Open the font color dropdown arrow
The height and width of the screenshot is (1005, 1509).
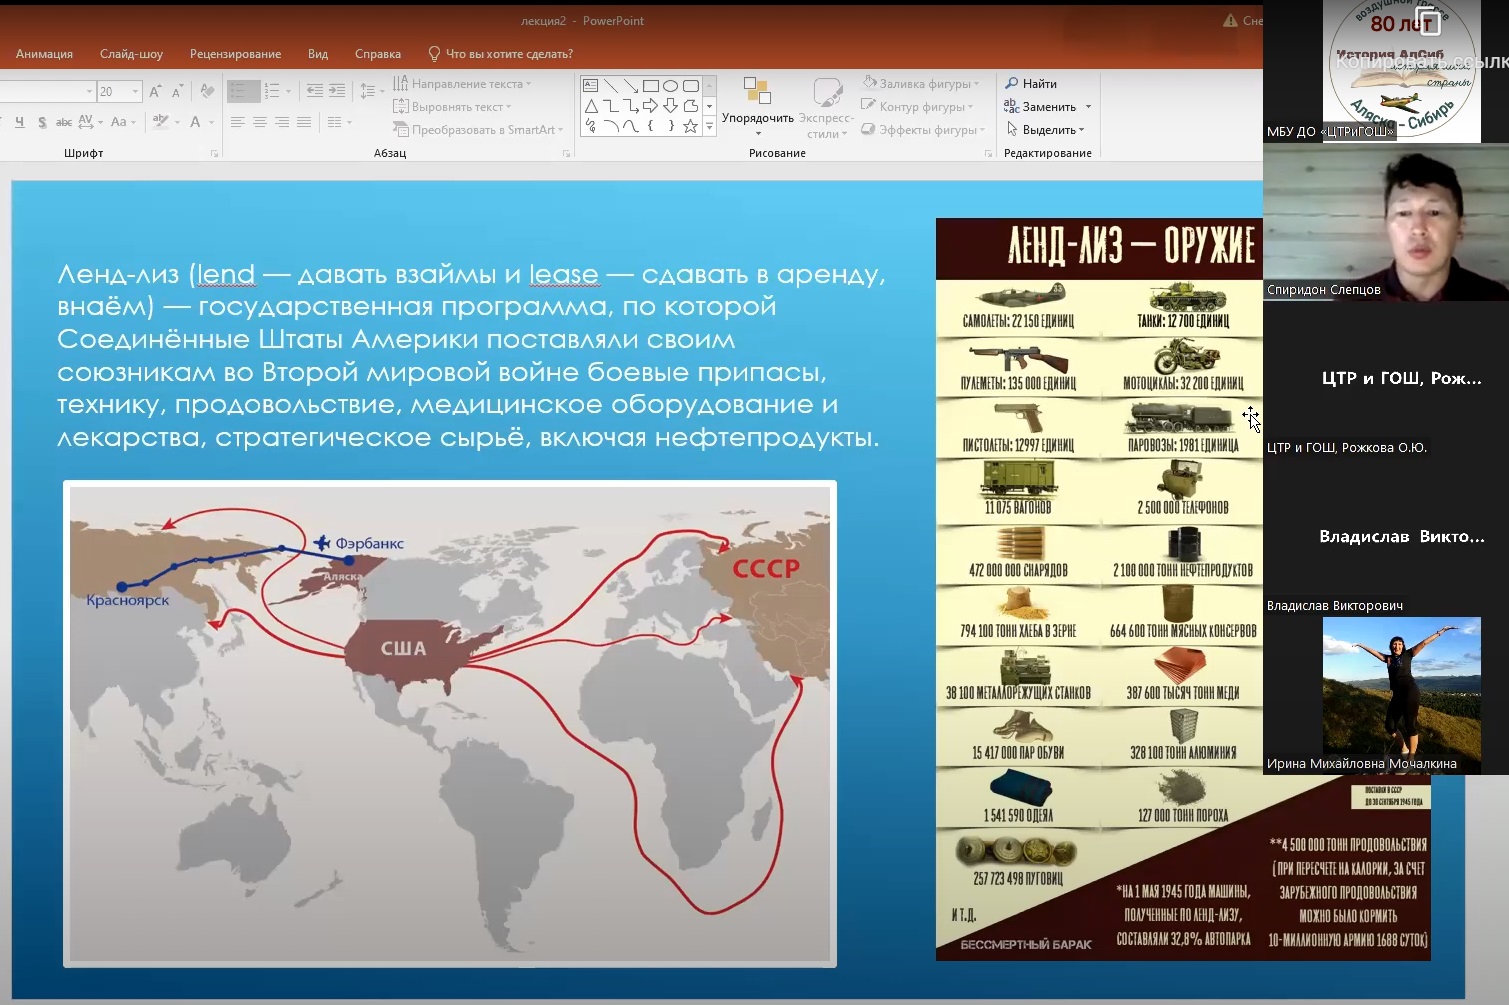click(211, 122)
